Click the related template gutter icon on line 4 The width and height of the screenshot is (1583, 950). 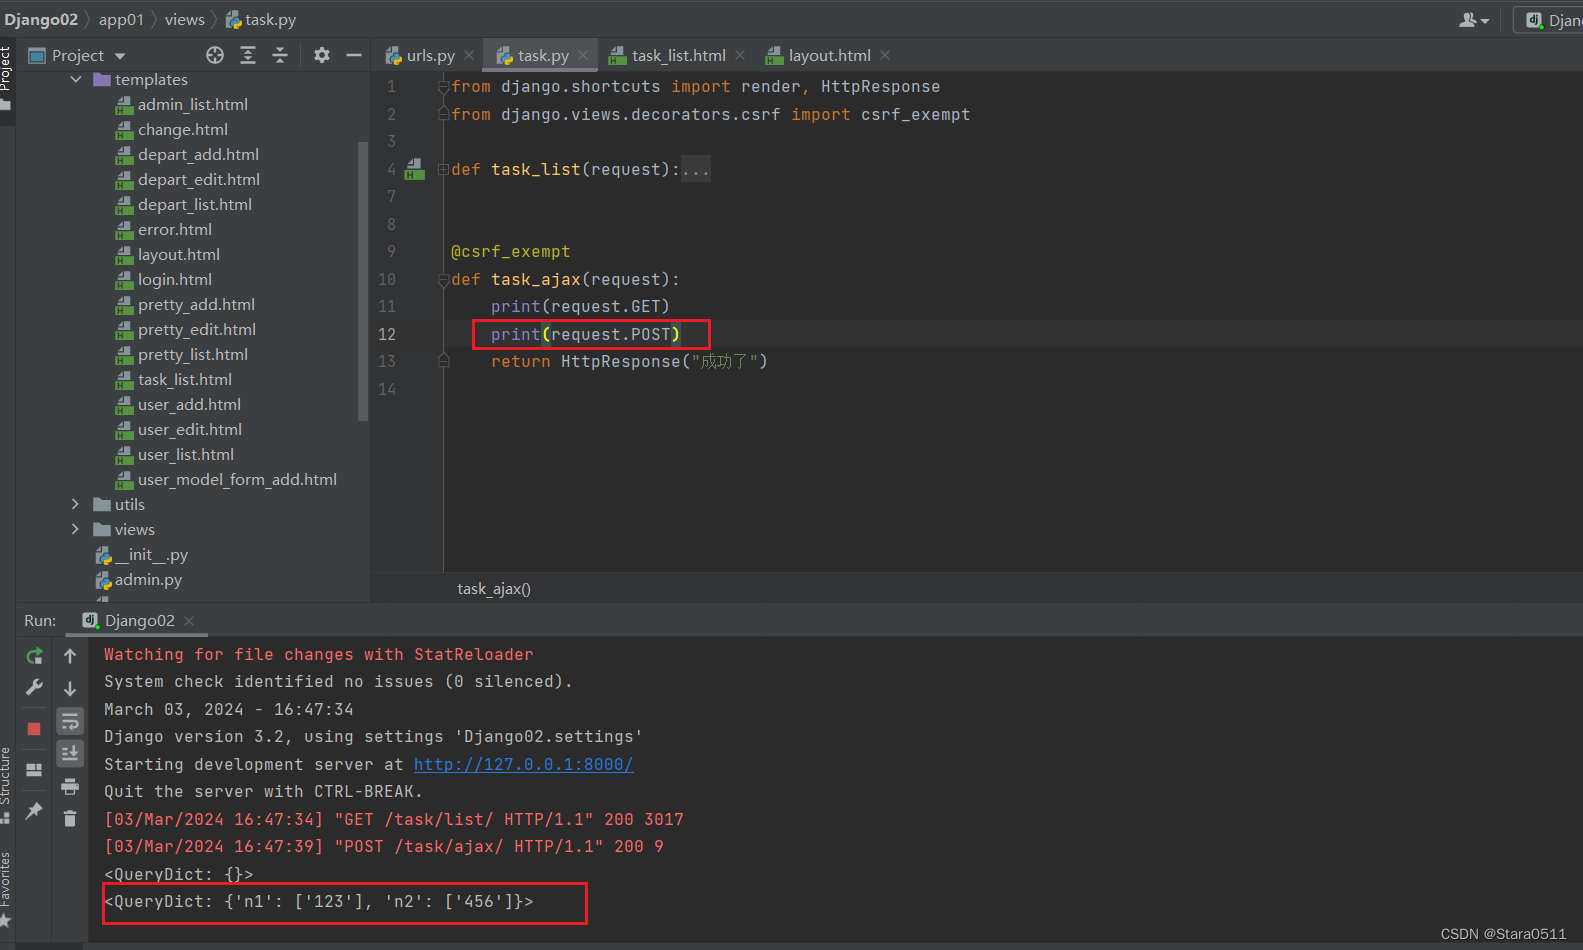pyautogui.click(x=414, y=170)
